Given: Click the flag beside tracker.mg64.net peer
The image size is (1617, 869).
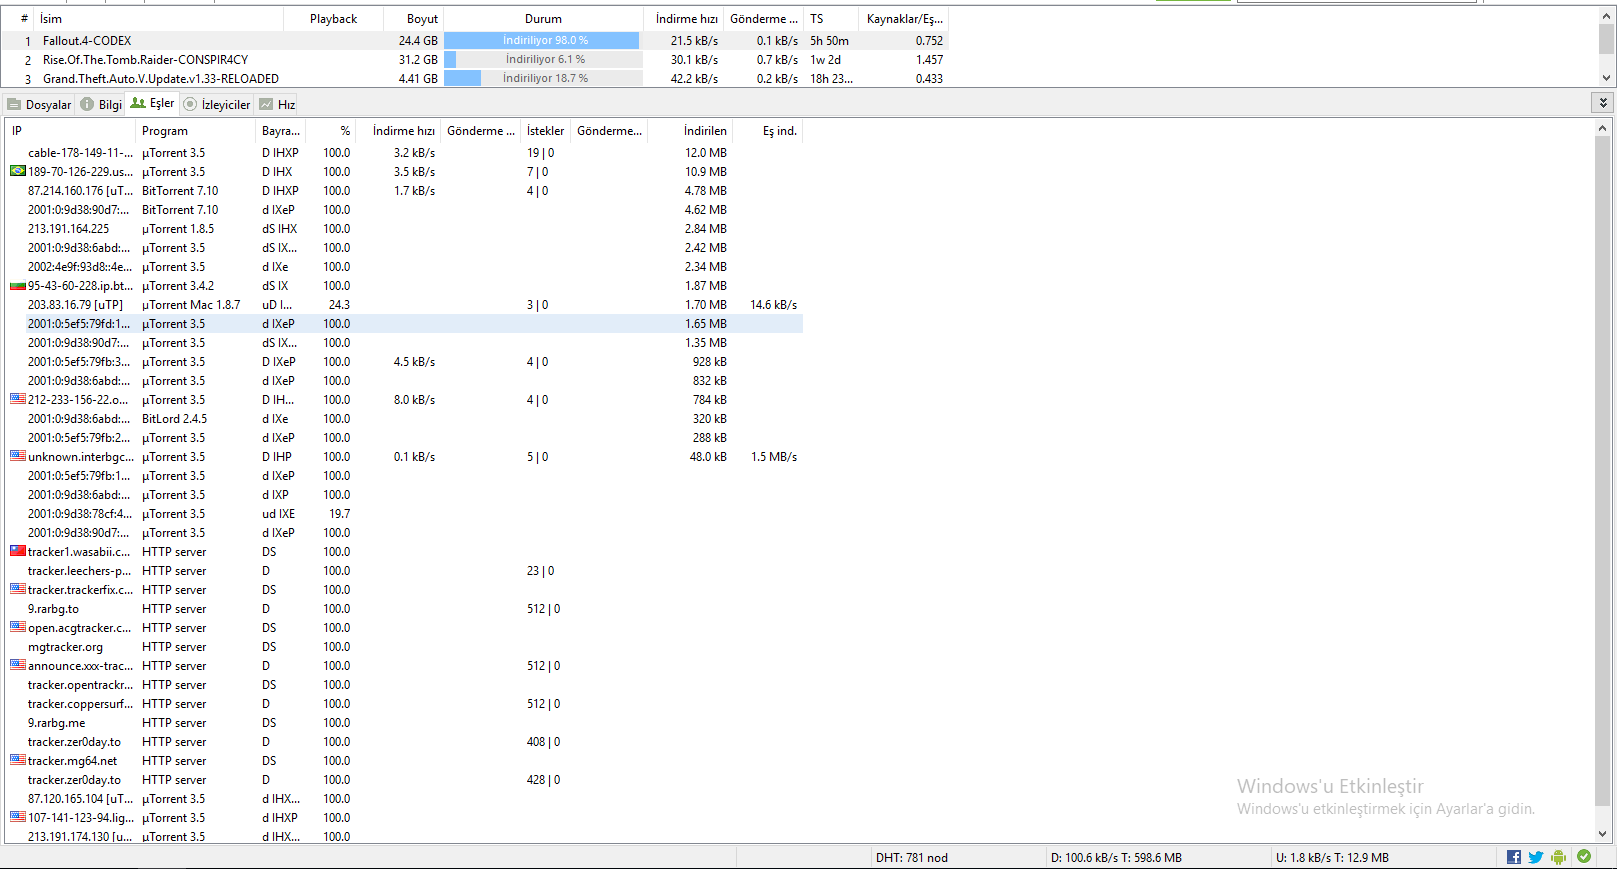Looking at the screenshot, I should [x=18, y=760].
